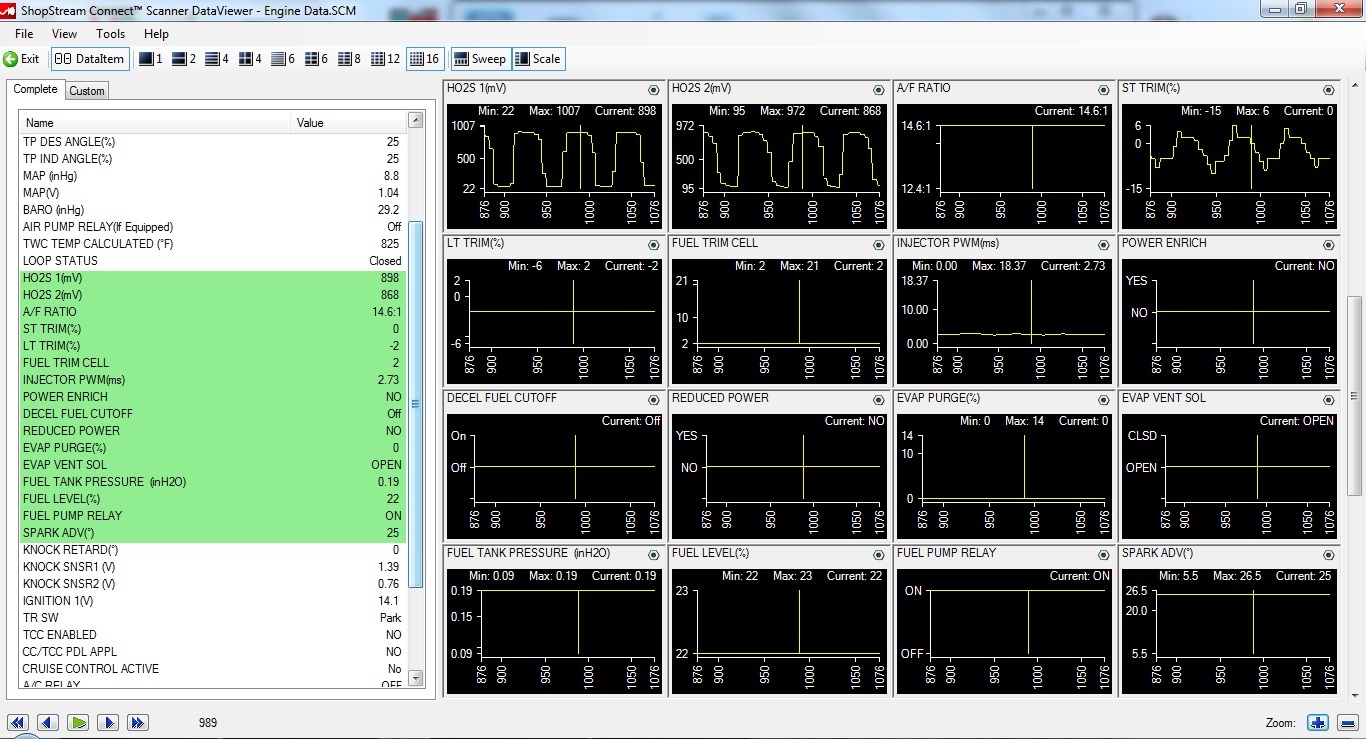Select the 8 graph layout
Viewport: 1366px width, 739px height.
349,59
